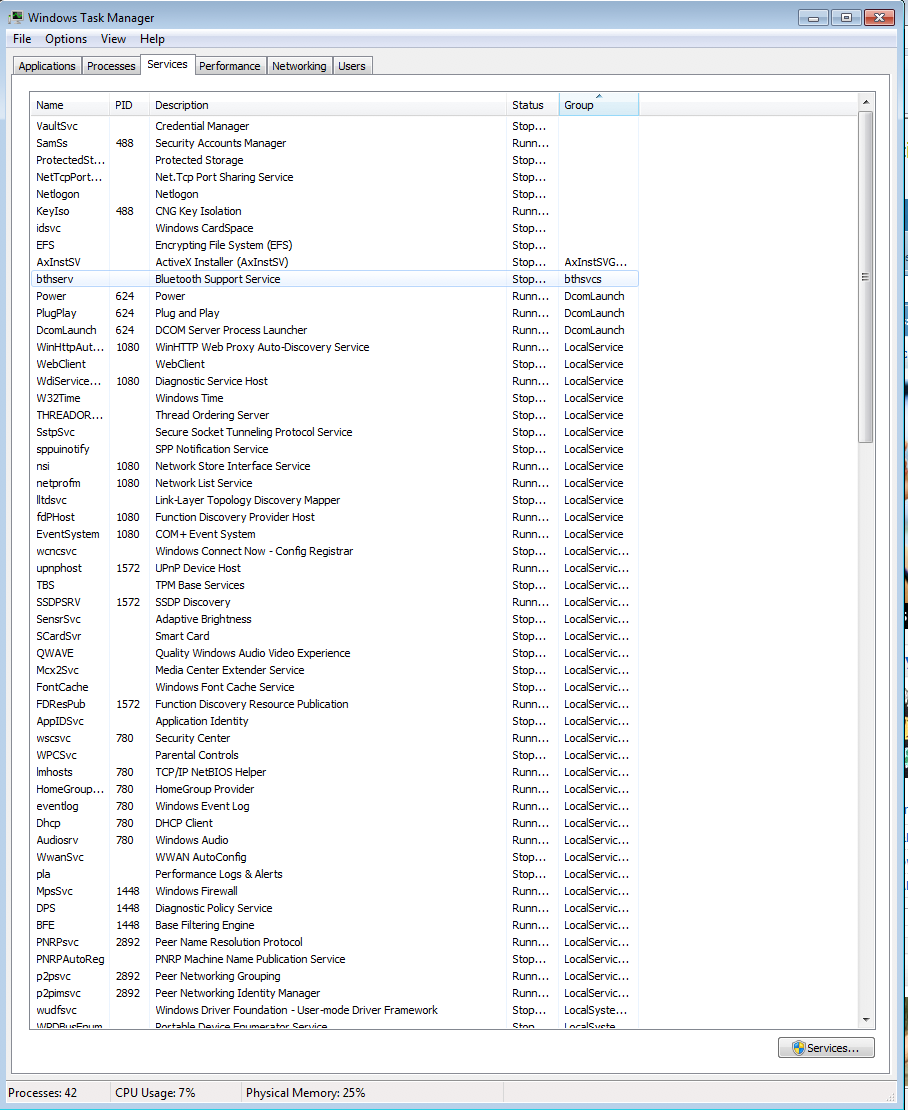Select the SCardSvr Smart Card row
908x1110 pixels.
(335, 636)
